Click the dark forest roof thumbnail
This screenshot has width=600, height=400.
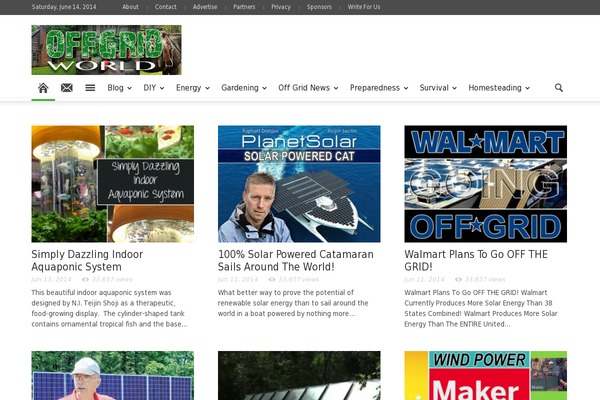[x=299, y=376]
